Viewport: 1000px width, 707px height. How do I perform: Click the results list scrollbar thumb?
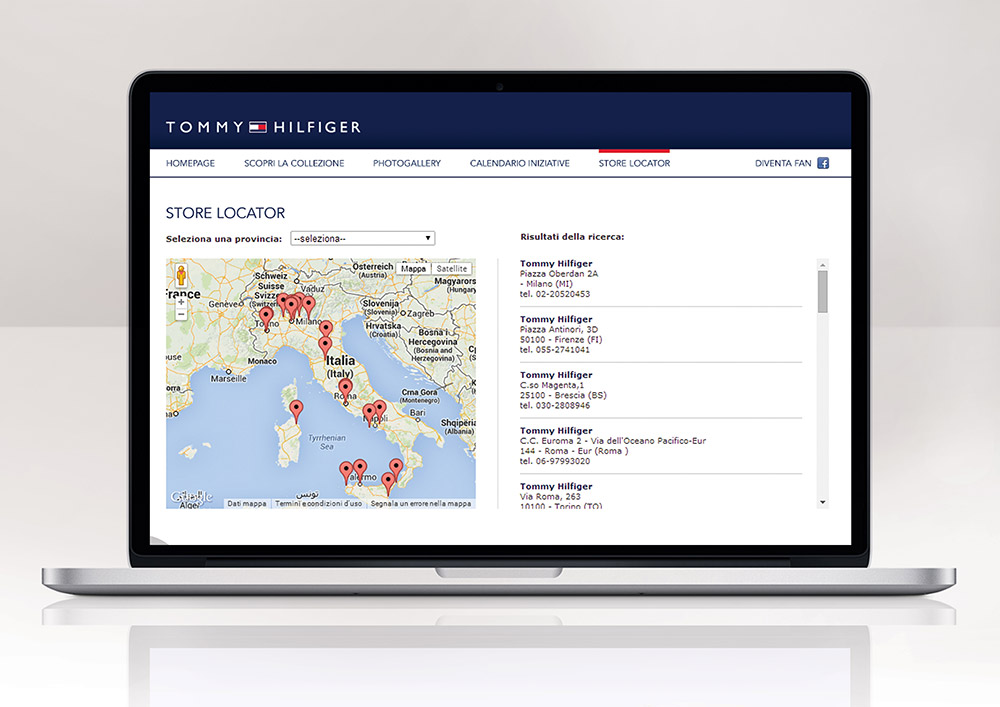click(x=823, y=291)
